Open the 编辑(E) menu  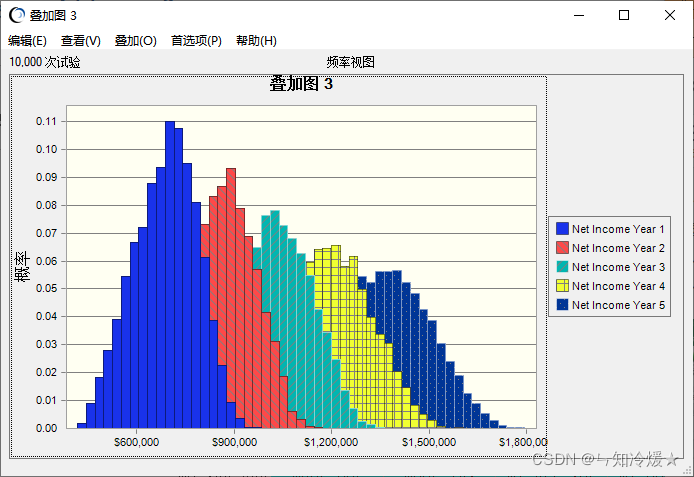pyautogui.click(x=27, y=41)
